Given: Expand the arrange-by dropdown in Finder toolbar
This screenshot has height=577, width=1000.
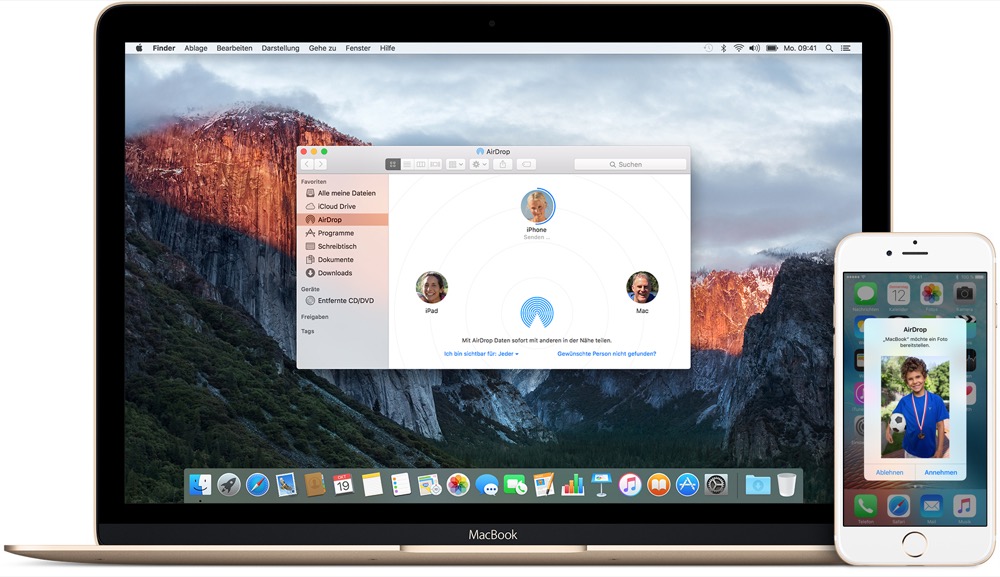Looking at the screenshot, I should 455,164.
